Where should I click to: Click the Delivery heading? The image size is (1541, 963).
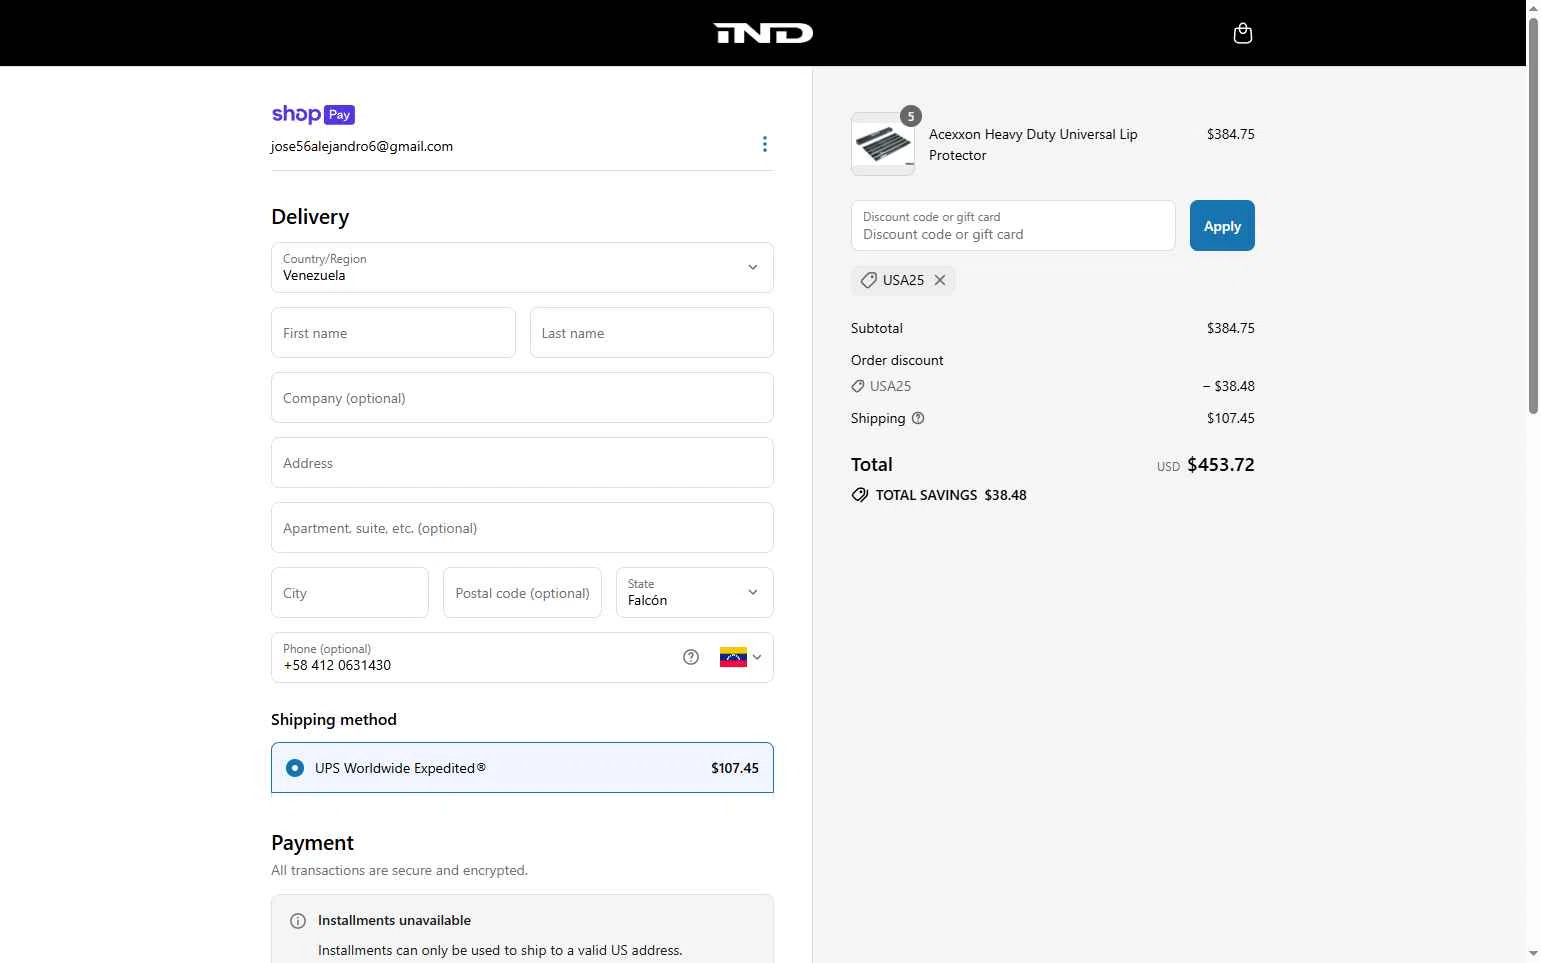point(310,217)
